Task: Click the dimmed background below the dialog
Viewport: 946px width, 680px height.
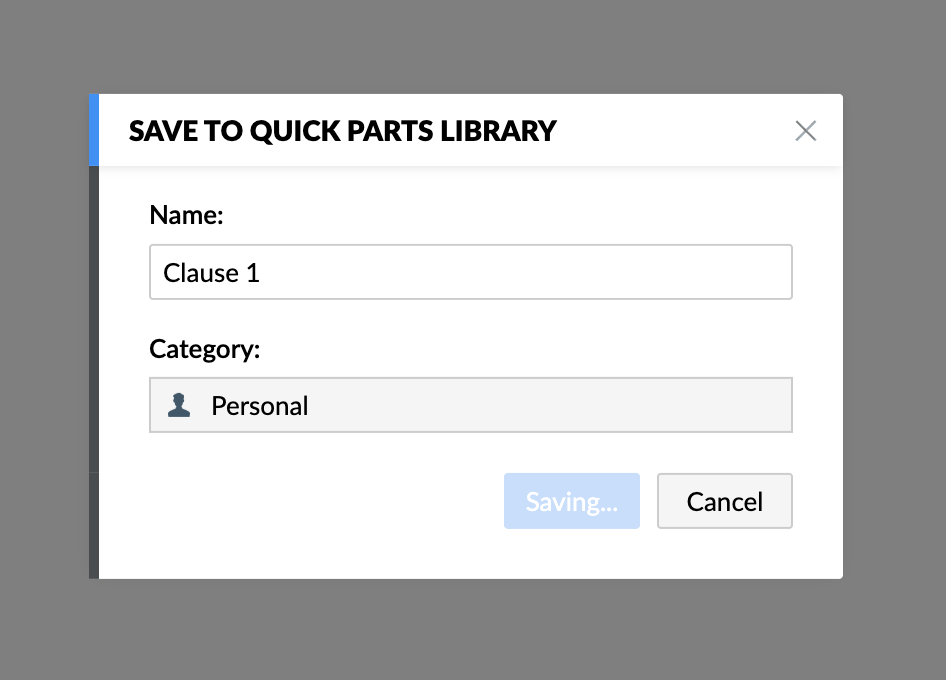Action: point(470,630)
